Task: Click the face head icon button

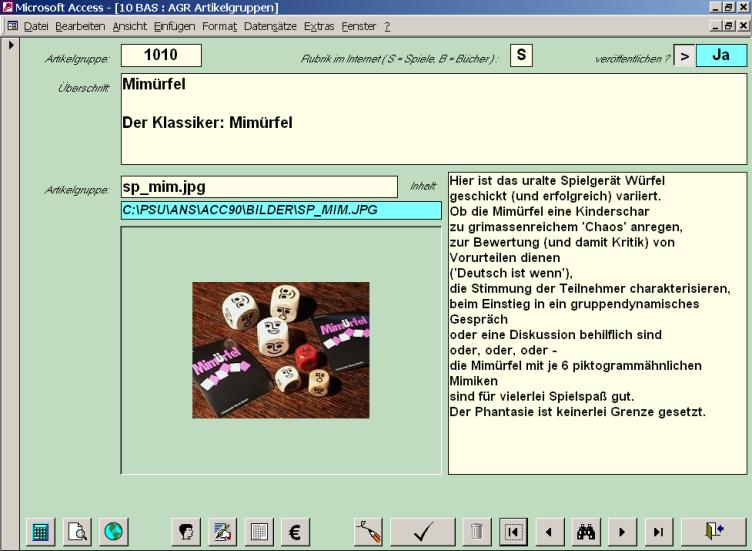Action: coord(185,532)
